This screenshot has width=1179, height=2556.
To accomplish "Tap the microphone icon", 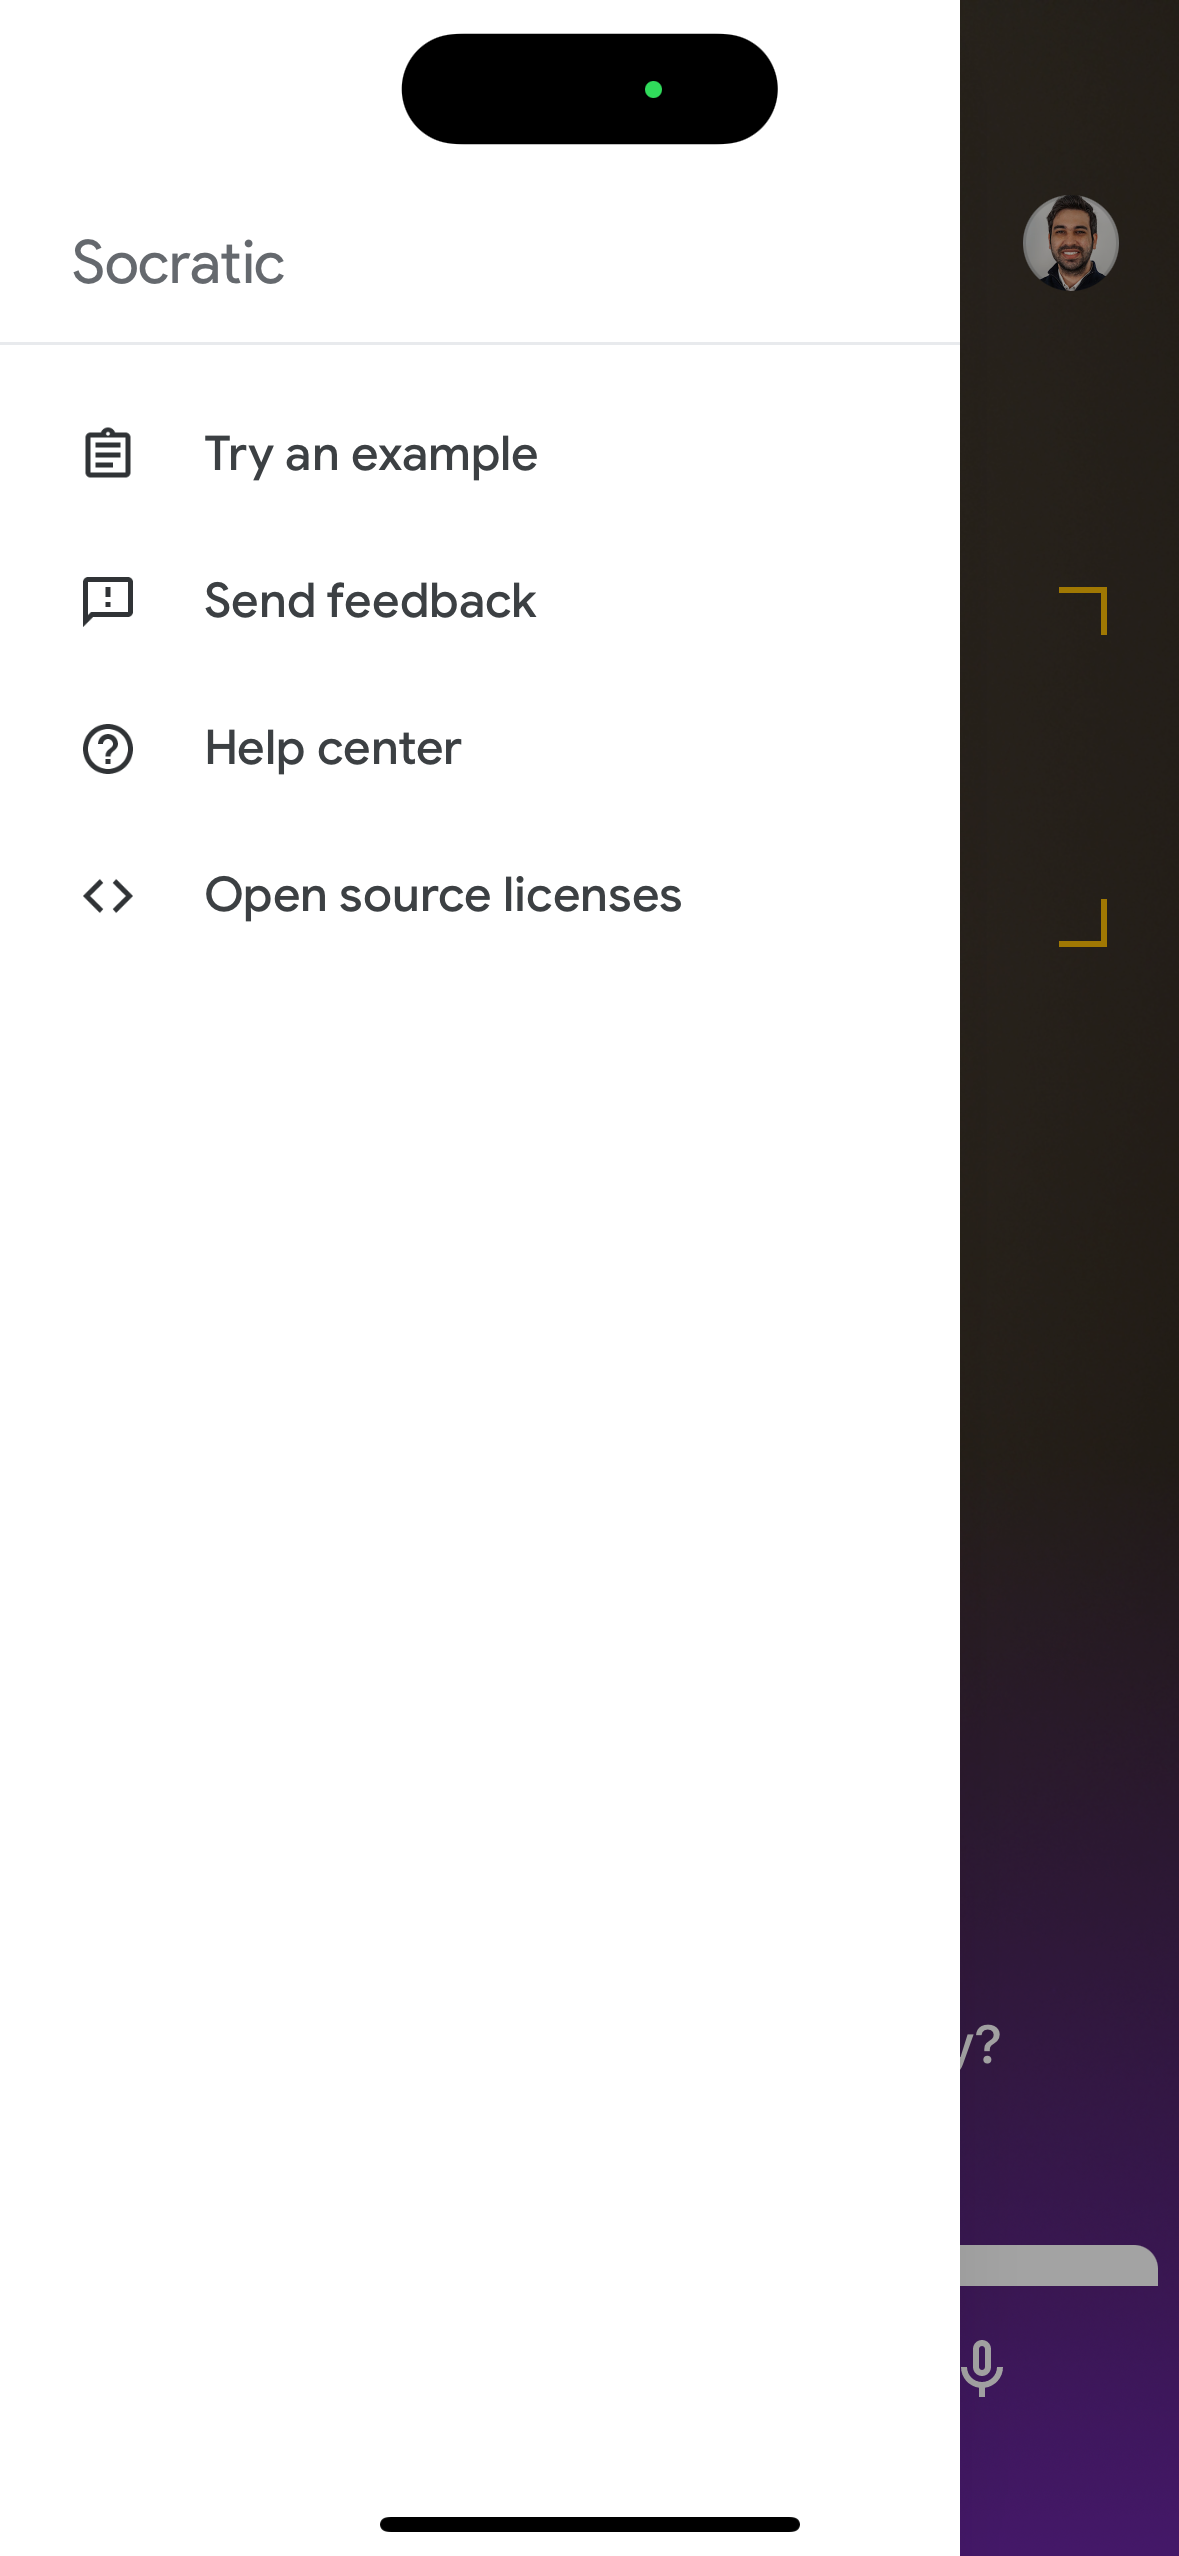I will coord(982,2367).
